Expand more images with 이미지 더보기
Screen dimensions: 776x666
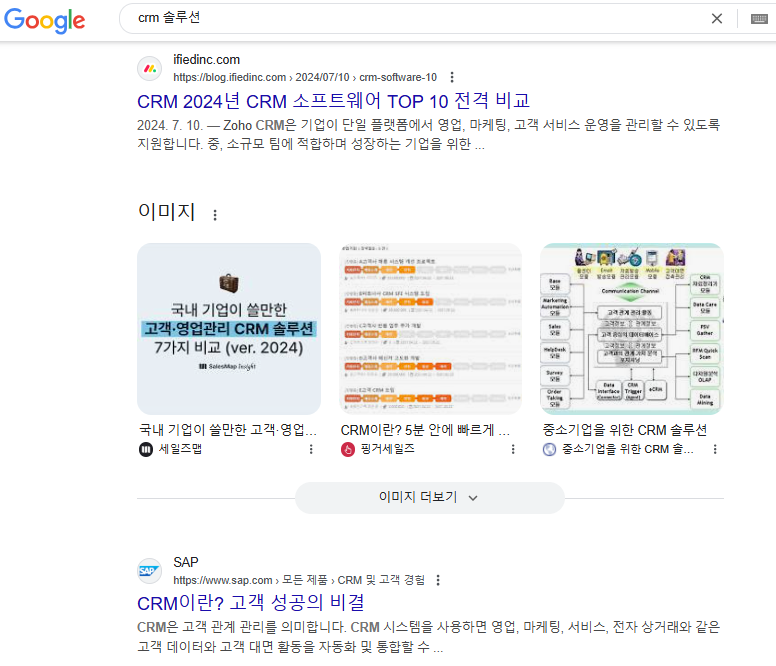coord(430,497)
